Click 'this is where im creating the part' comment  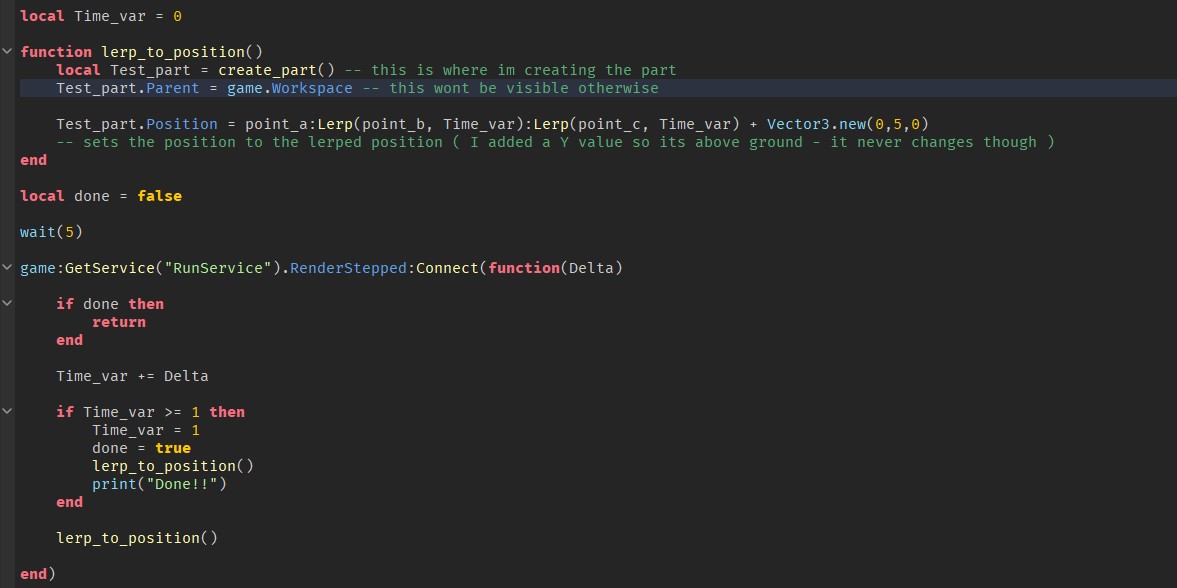point(510,70)
